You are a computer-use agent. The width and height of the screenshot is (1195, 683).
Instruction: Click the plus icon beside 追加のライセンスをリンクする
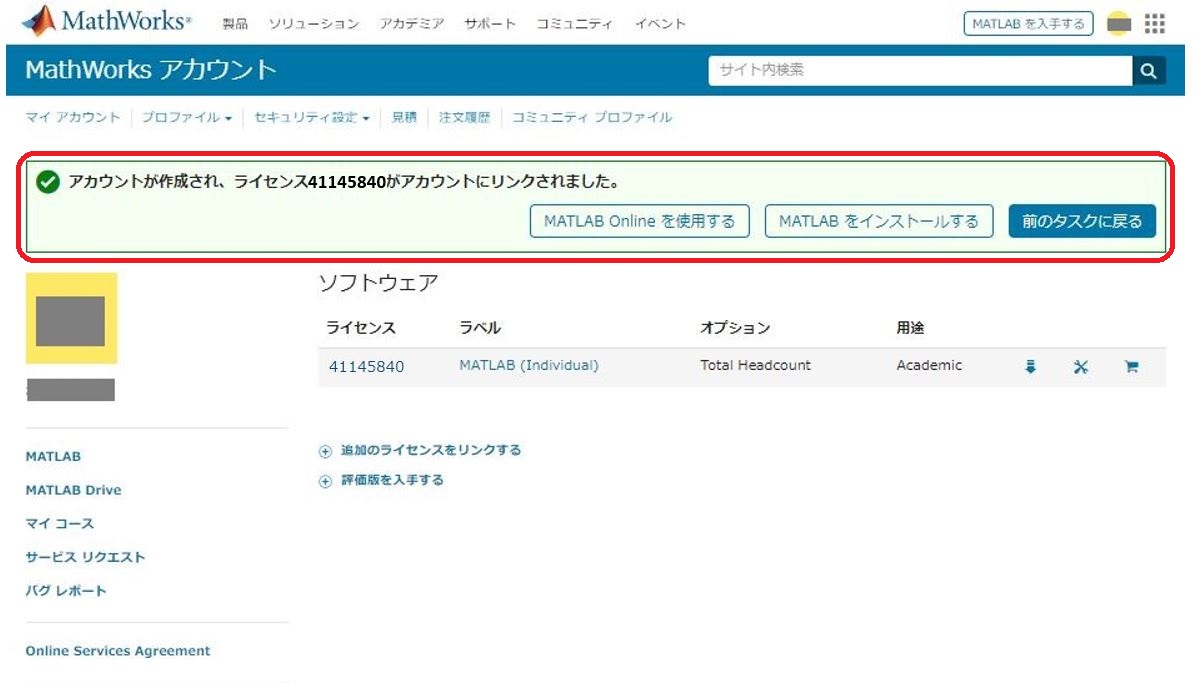click(325, 451)
